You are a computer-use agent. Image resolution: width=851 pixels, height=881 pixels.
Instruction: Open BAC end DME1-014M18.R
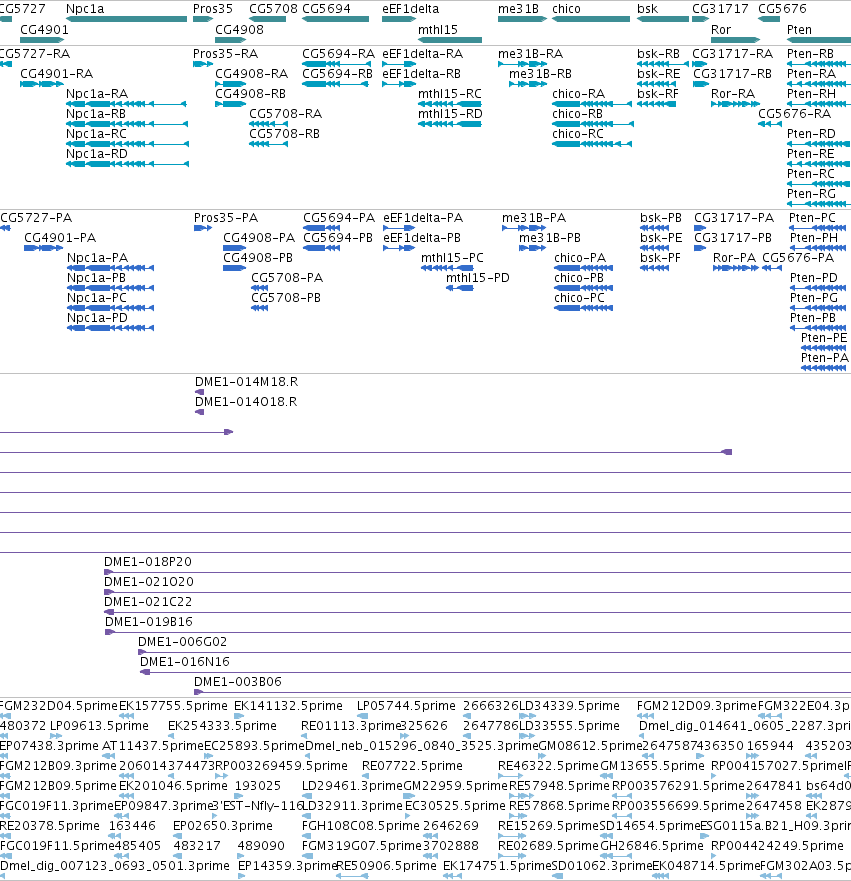[x=246, y=382]
